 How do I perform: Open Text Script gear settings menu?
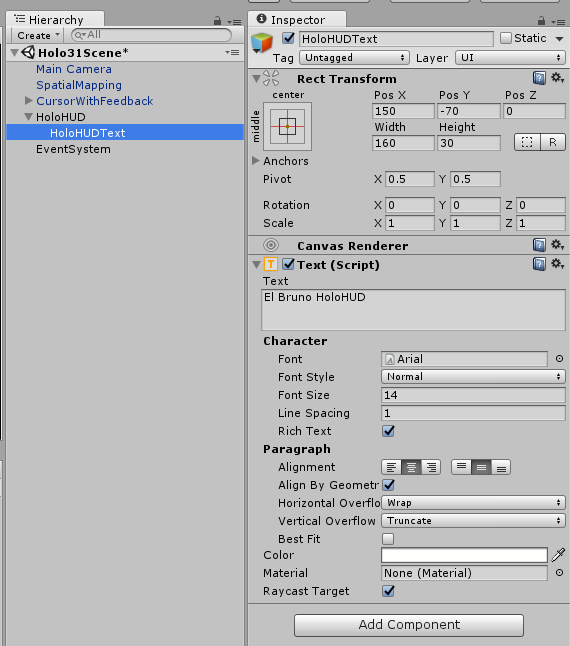click(x=558, y=264)
